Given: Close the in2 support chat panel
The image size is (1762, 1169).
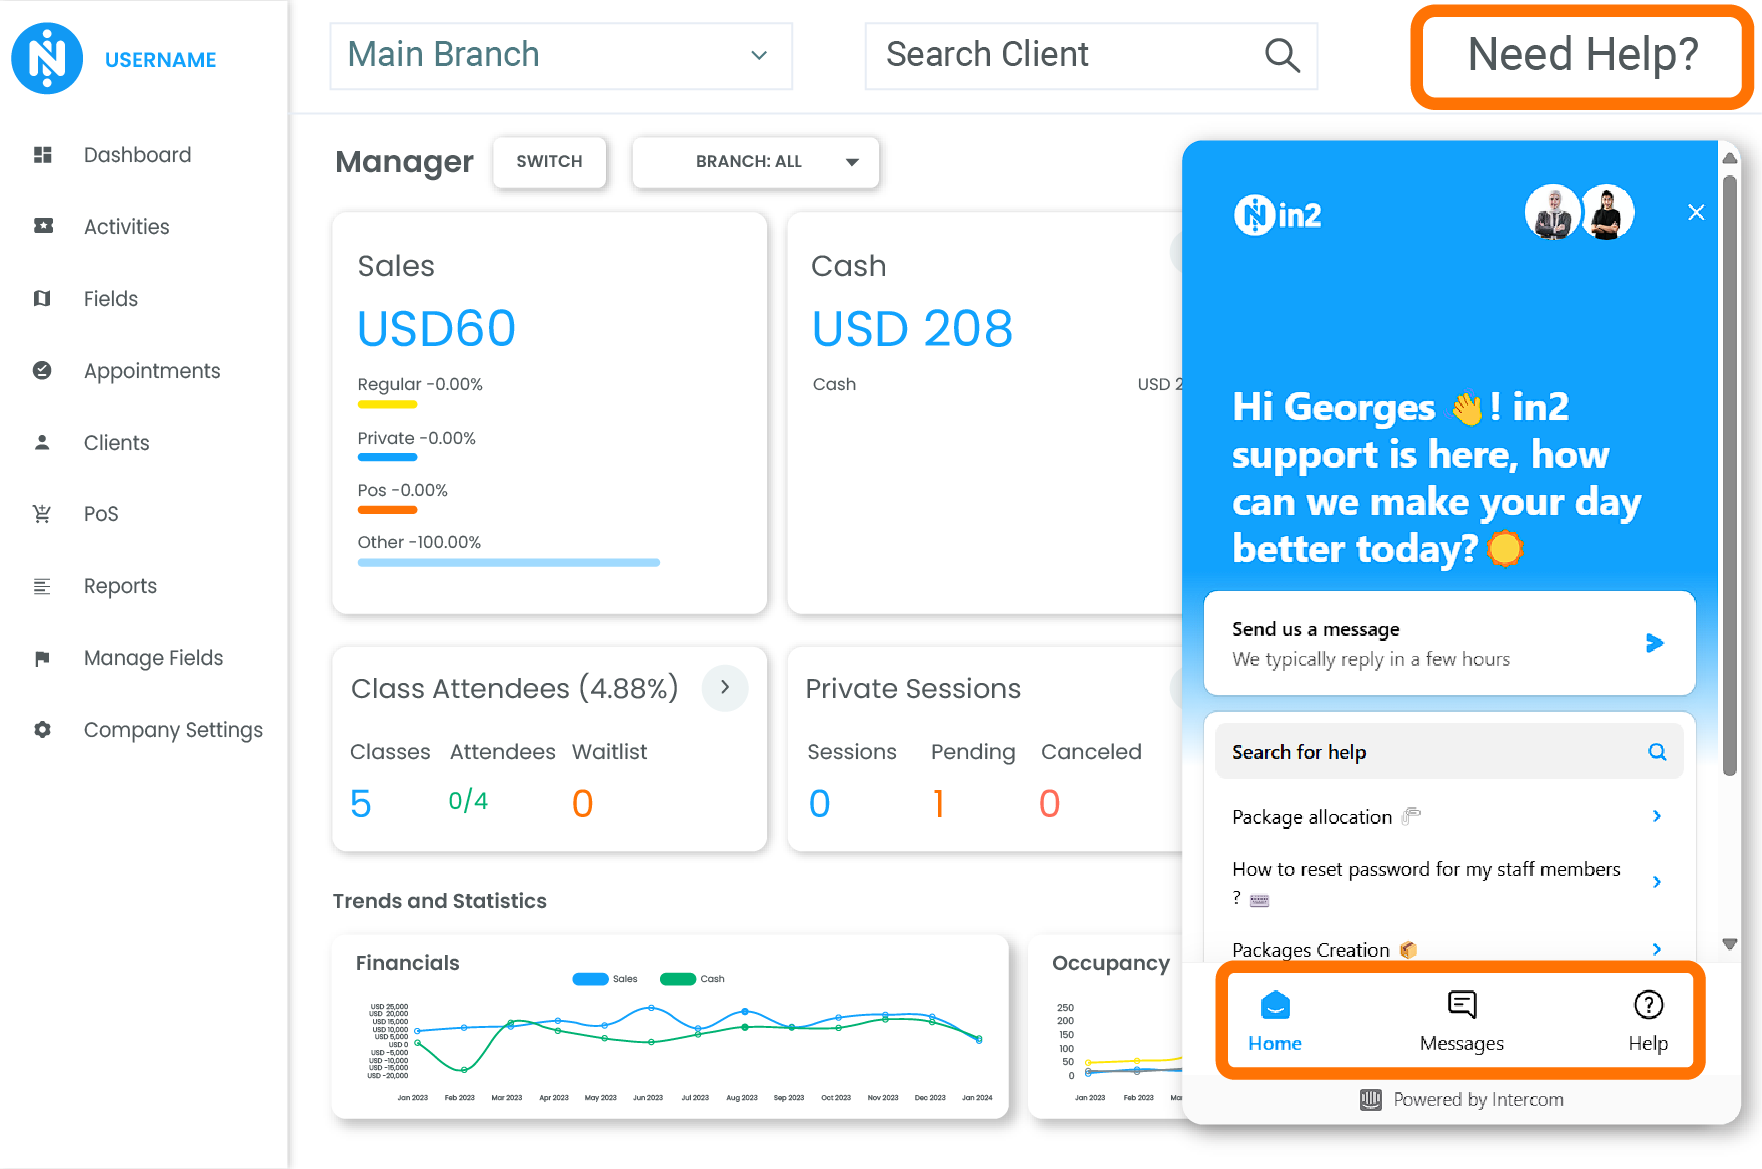Looking at the screenshot, I should click(x=1695, y=212).
